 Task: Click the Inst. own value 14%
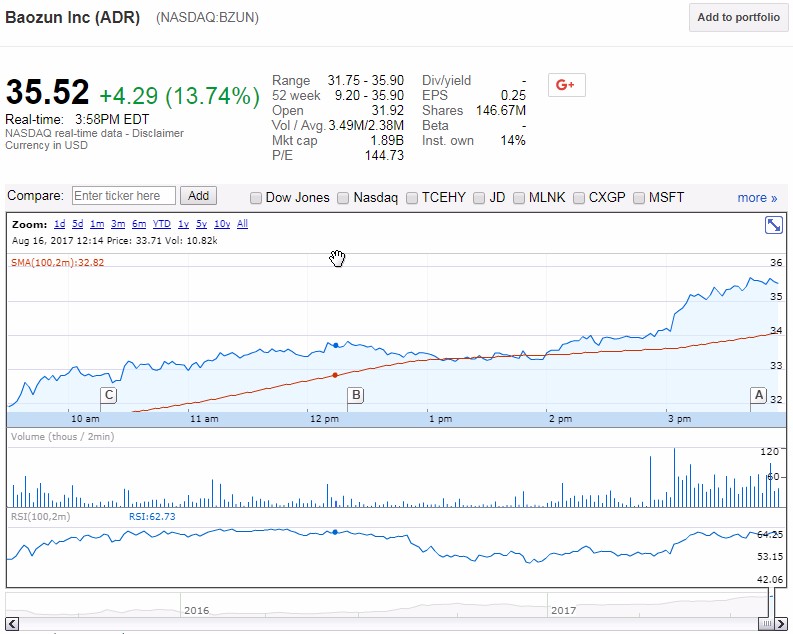coord(513,141)
